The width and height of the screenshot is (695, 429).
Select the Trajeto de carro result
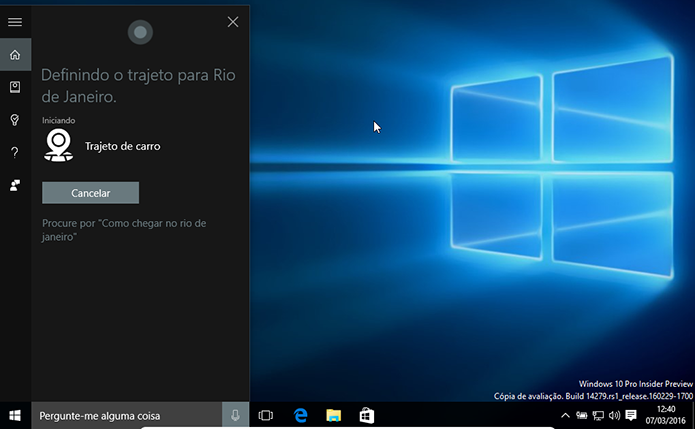(123, 146)
